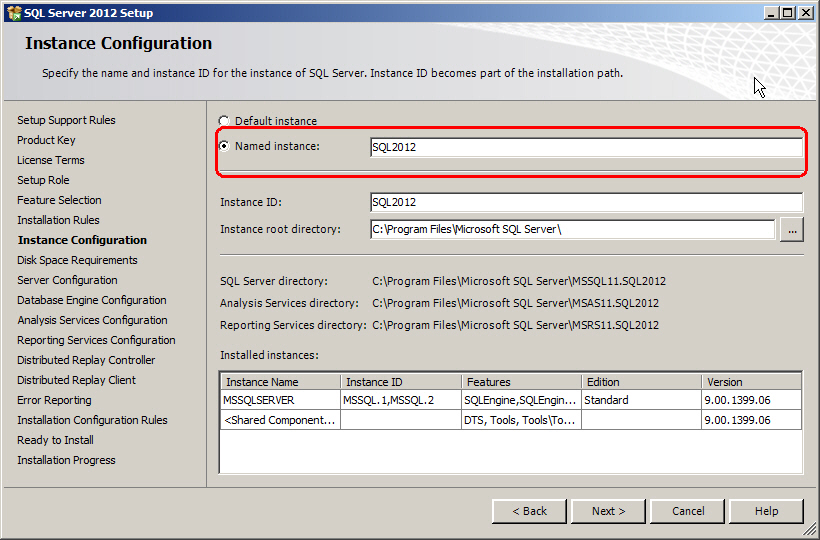Click the Instance ID text field

click(585, 202)
